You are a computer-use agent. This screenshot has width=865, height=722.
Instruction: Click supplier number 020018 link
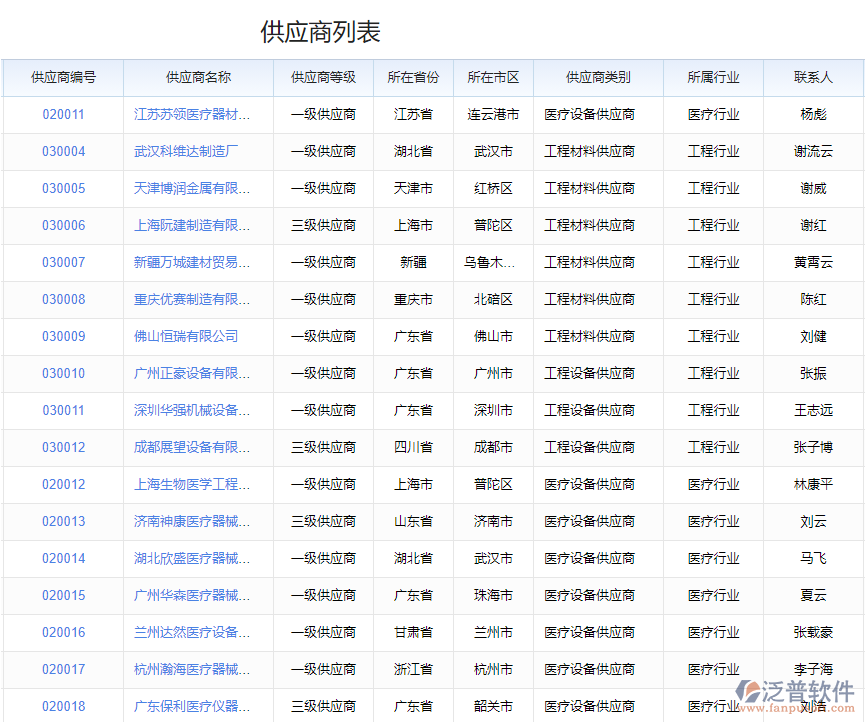coord(62,706)
